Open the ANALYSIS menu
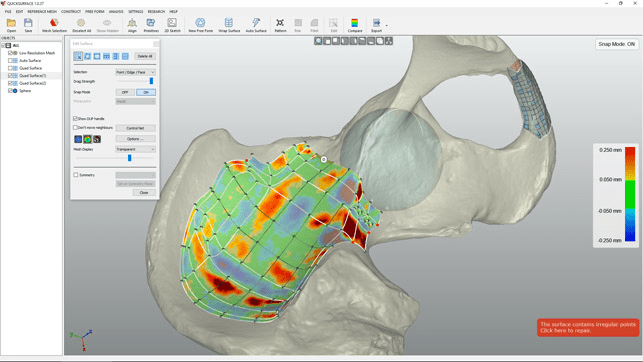 (x=116, y=11)
